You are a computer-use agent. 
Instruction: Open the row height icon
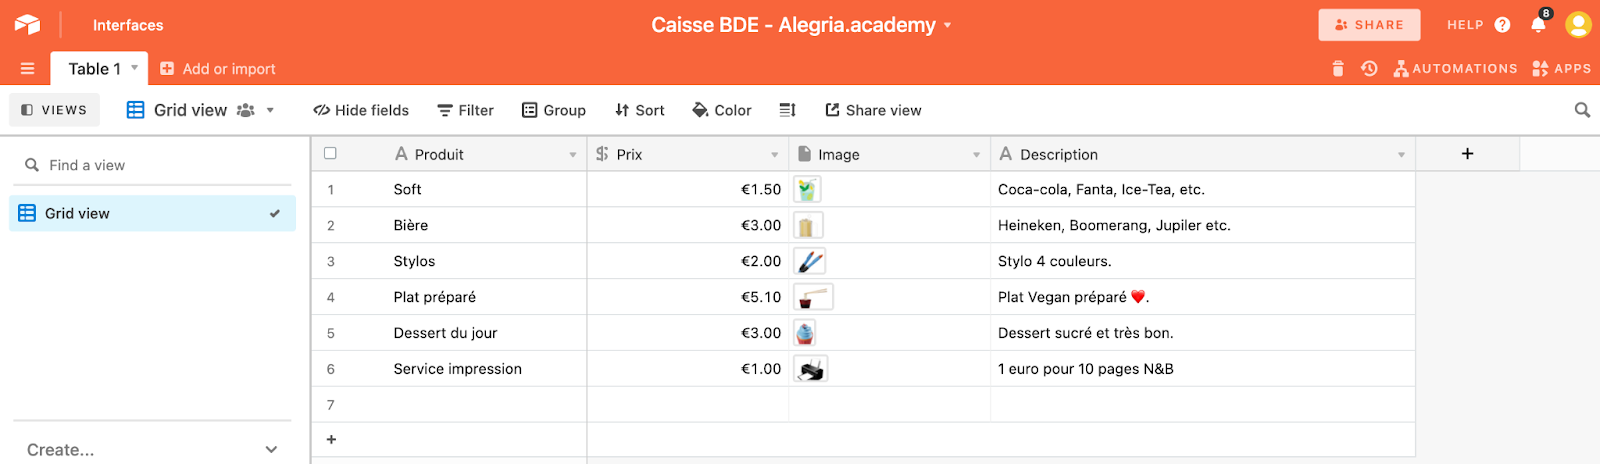pyautogui.click(x=787, y=110)
